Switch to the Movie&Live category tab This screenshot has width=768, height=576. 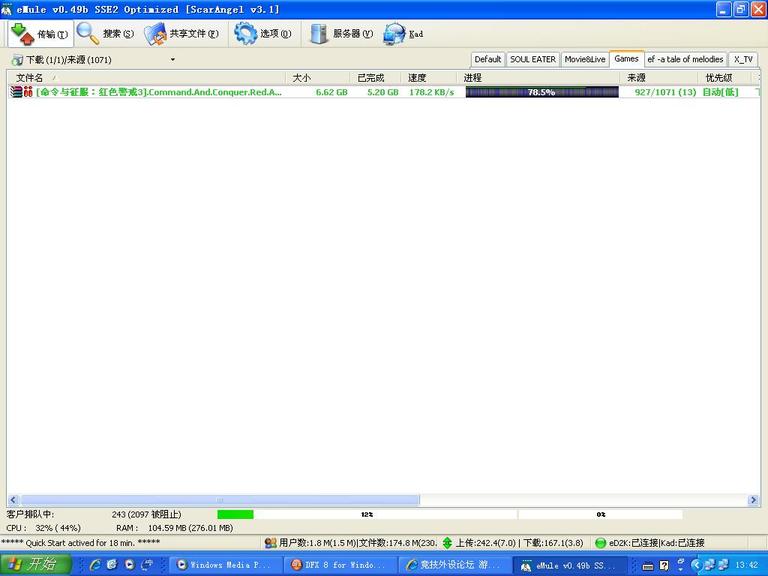coord(585,59)
